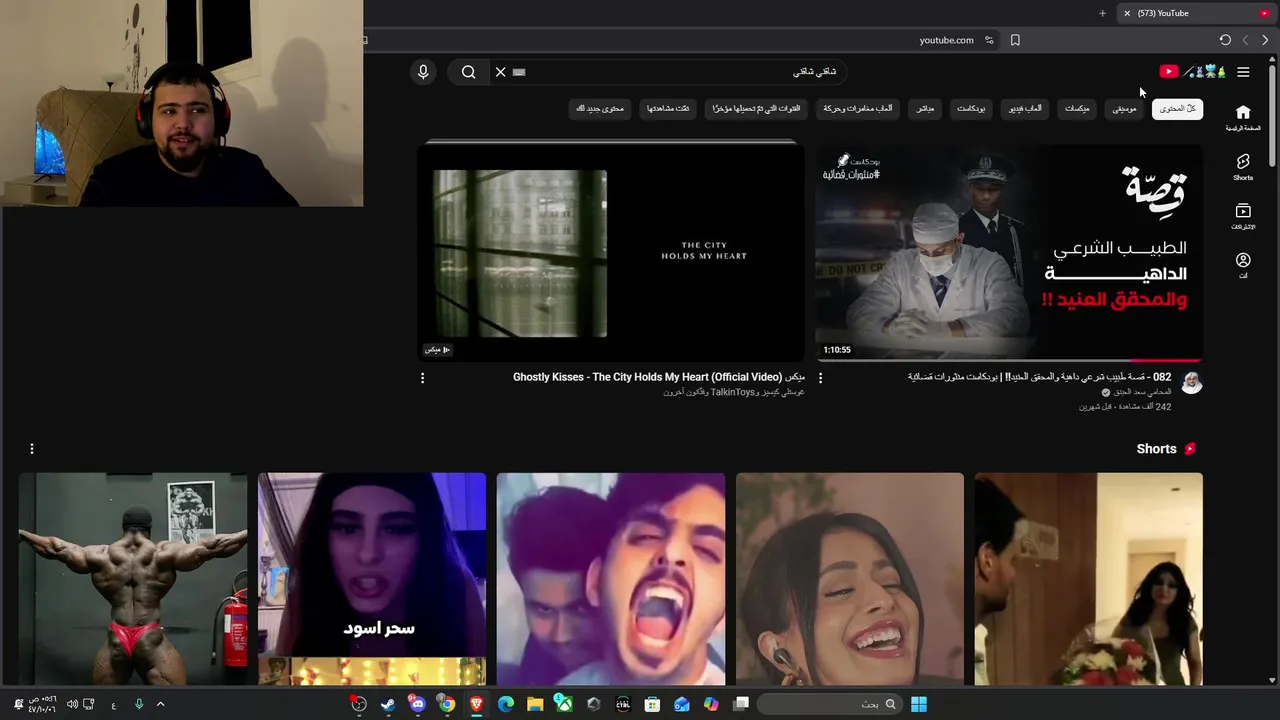Play the forensic doctor story thumbnail

[x=1009, y=252]
